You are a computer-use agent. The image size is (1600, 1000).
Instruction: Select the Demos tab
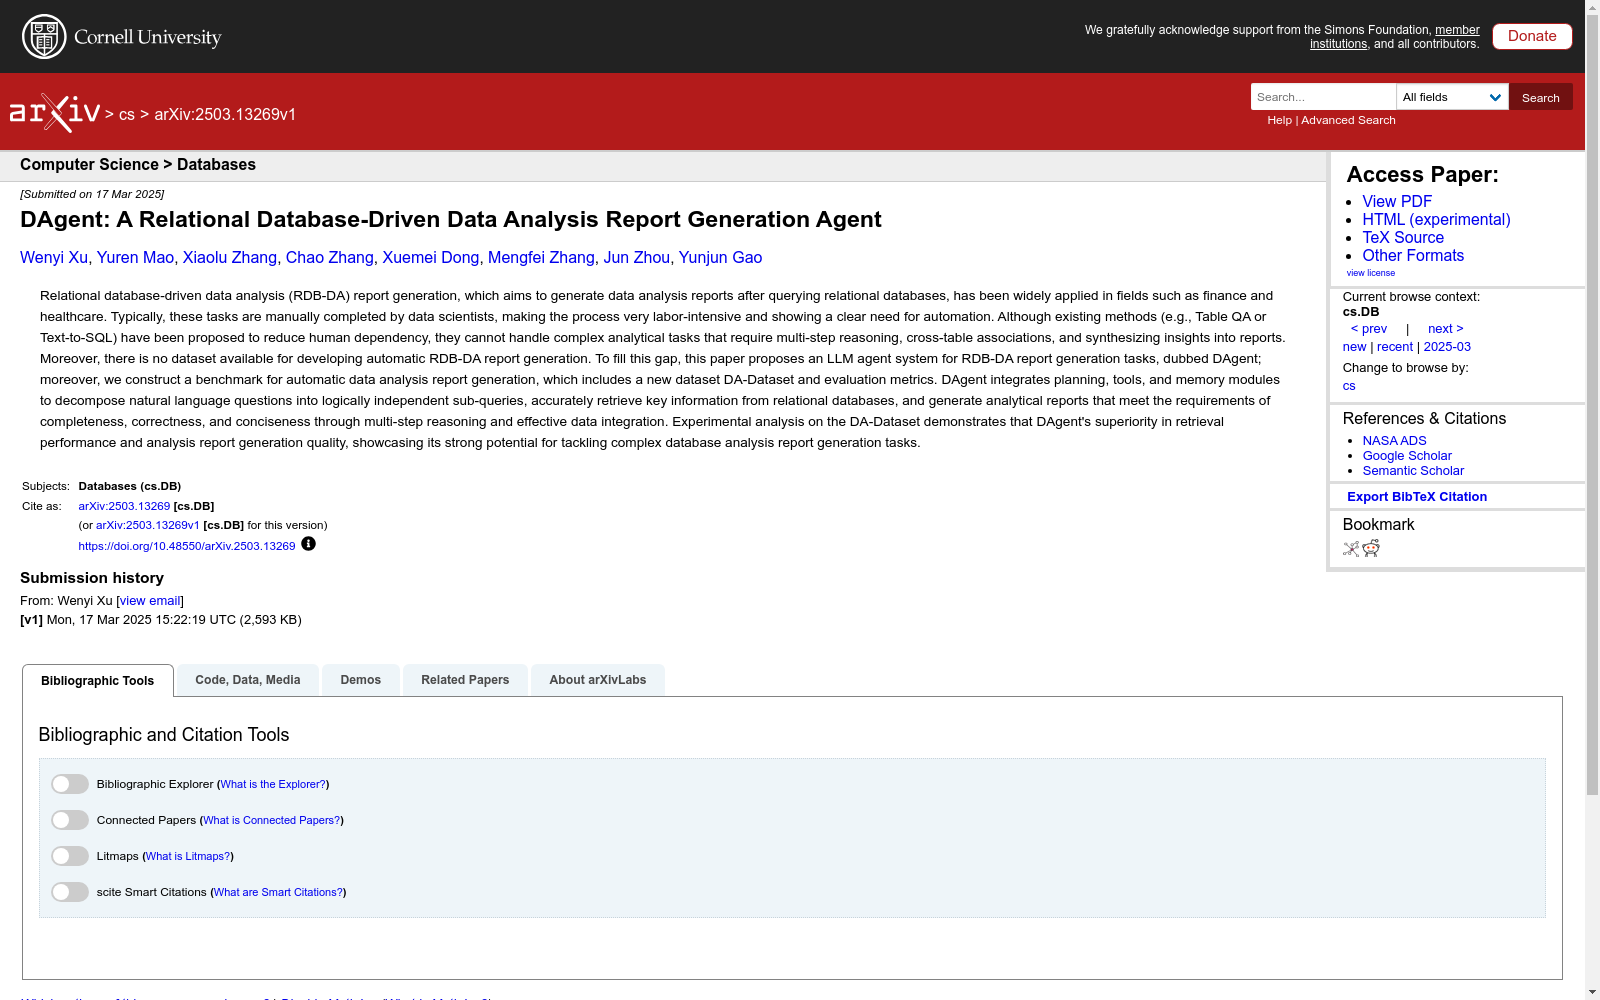point(361,680)
